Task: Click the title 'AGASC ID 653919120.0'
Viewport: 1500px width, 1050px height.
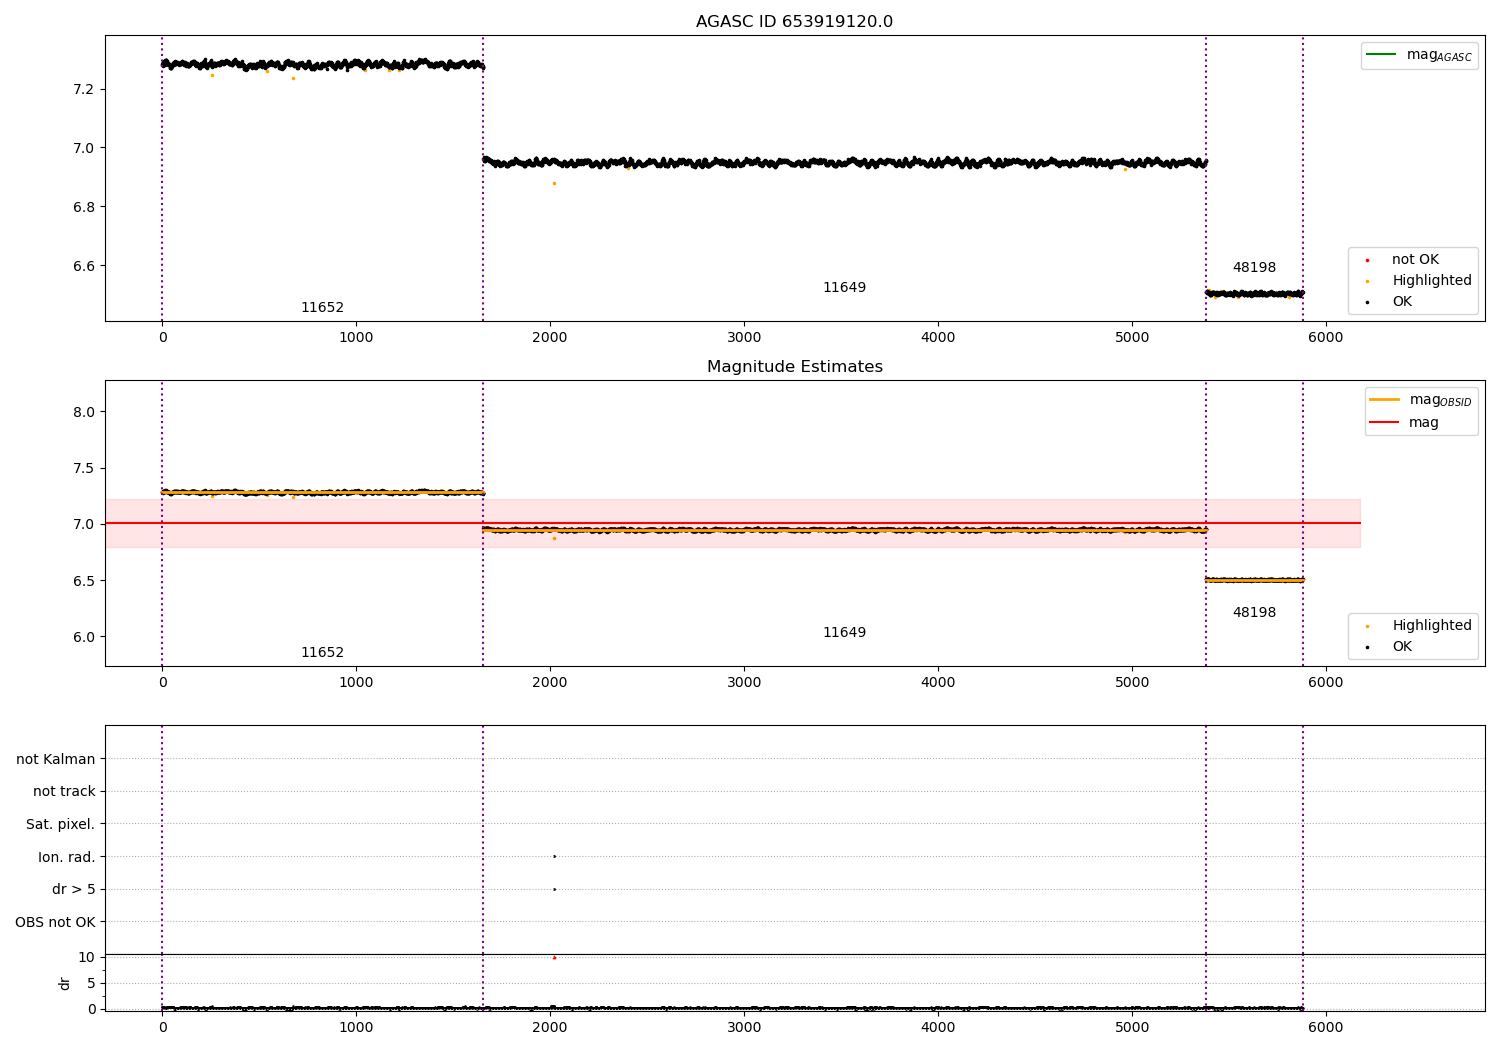Action: [794, 22]
